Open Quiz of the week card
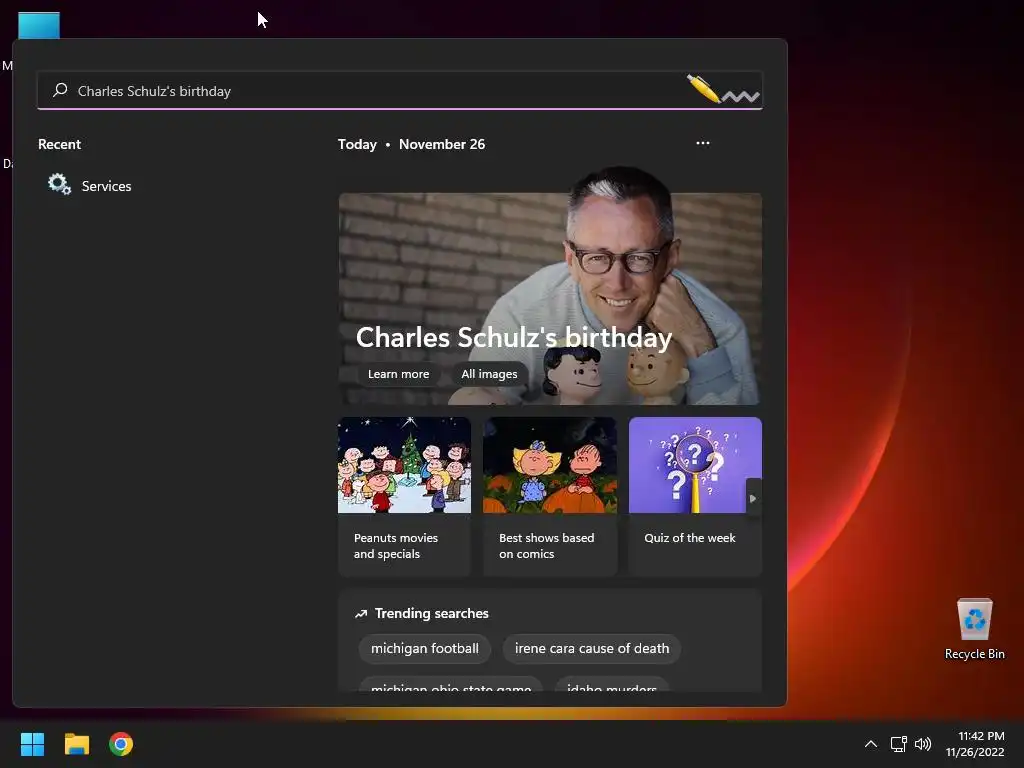1024x768 pixels. click(695, 497)
